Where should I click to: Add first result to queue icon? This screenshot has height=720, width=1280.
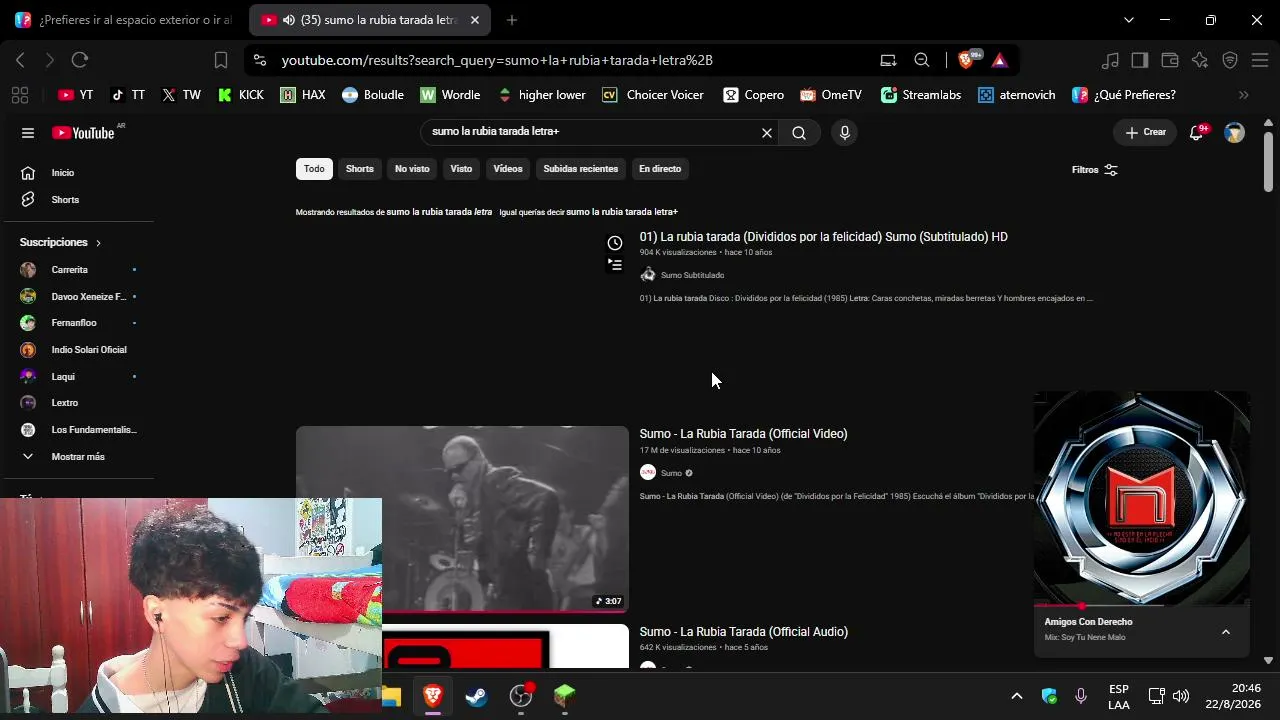615,265
